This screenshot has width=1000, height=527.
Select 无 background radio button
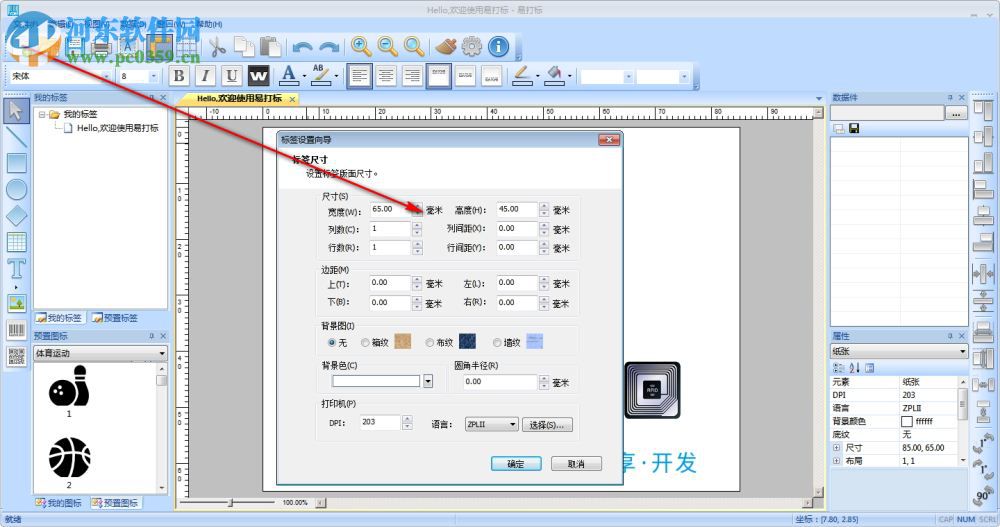[332, 343]
